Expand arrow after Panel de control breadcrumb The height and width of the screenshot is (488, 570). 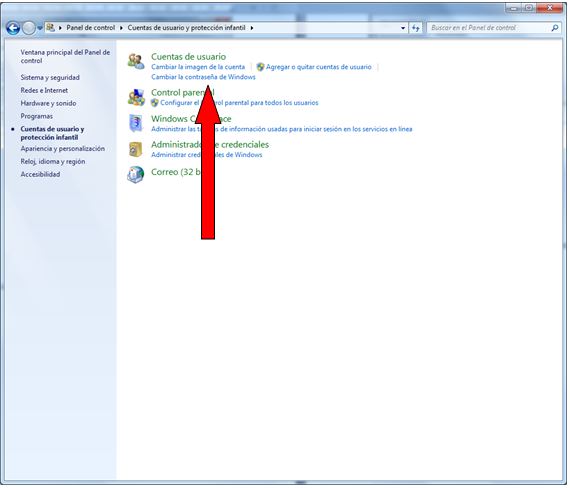point(121,28)
